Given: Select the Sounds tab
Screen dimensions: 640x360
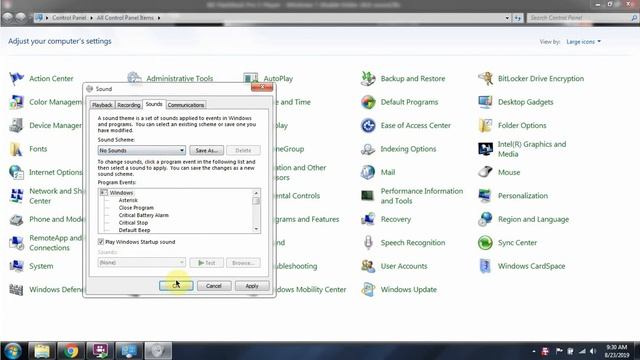Looking at the screenshot, I should click(154, 104).
